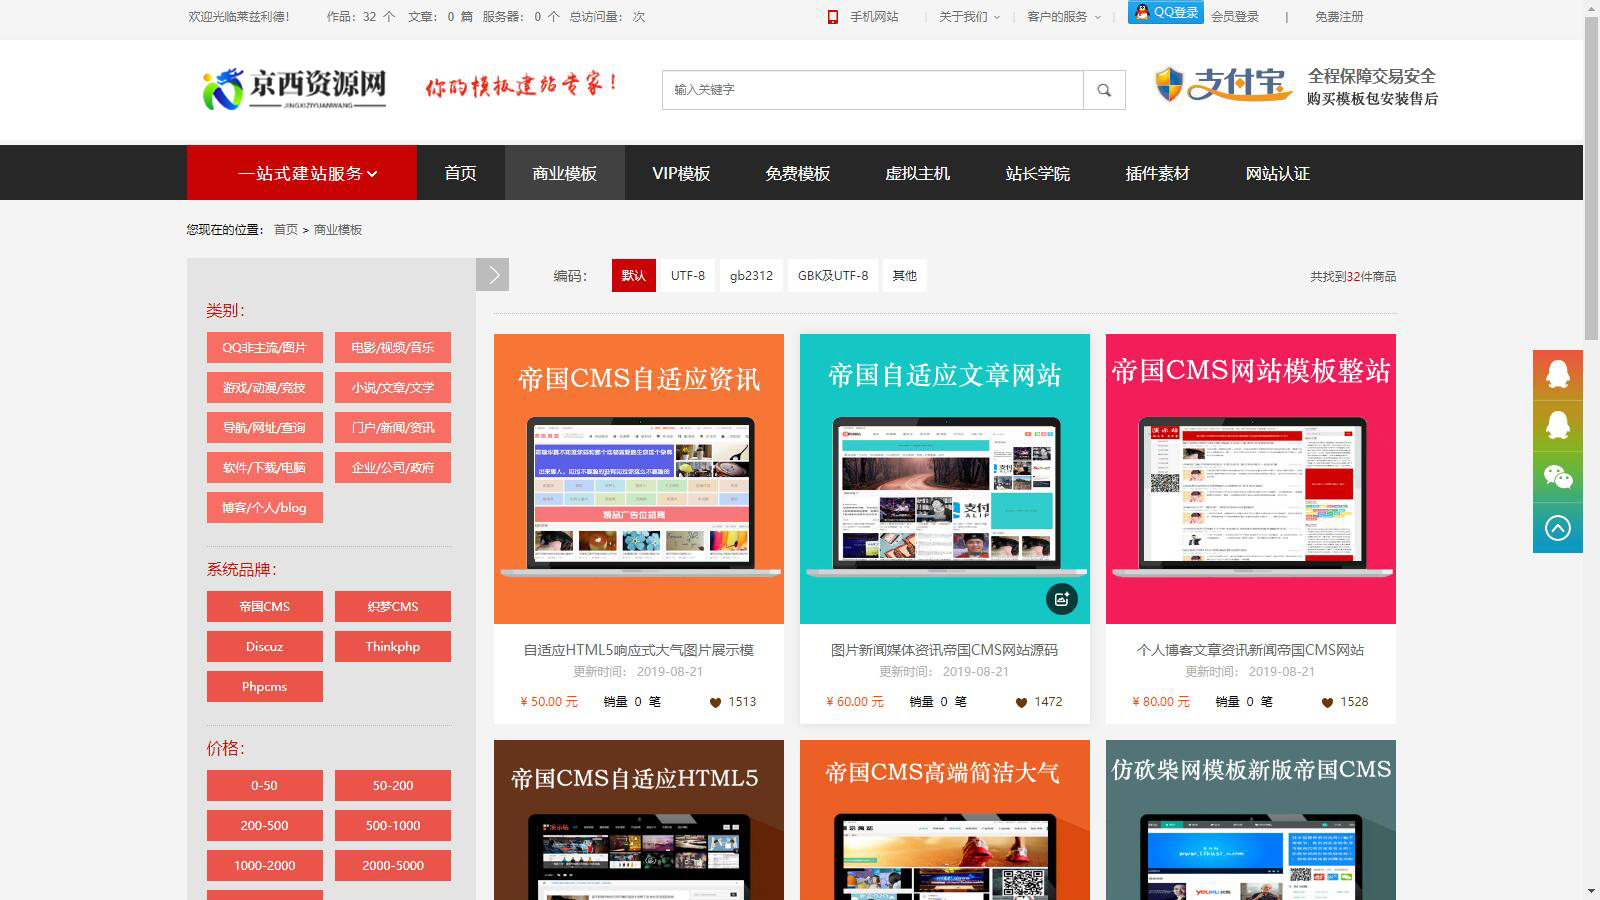Open 免费模板 navigation tab
Image resolution: width=1600 pixels, height=900 pixels.
point(797,173)
